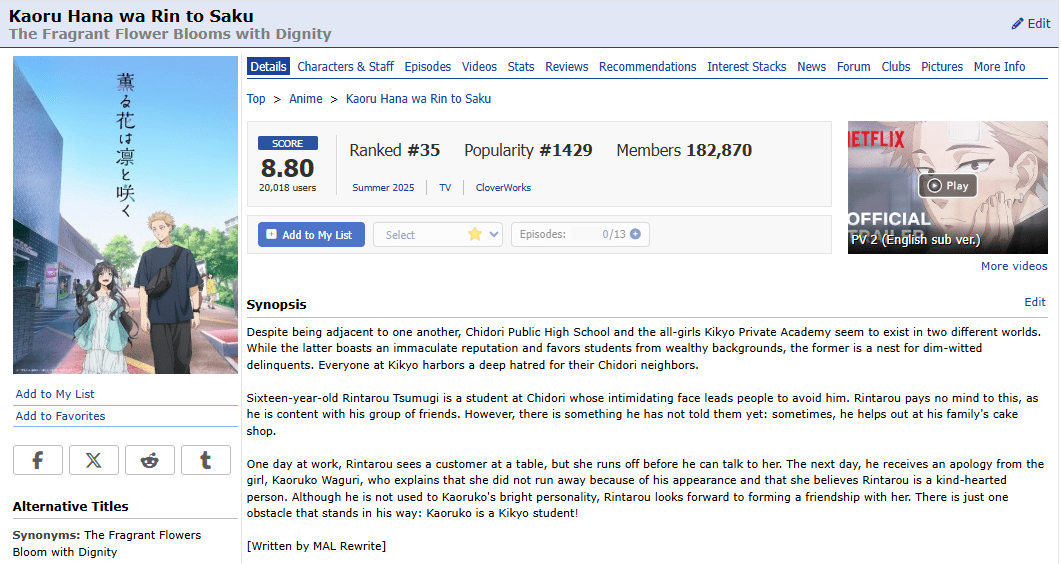Click the Ranked #35 text
1061x564 pixels.
click(x=394, y=150)
